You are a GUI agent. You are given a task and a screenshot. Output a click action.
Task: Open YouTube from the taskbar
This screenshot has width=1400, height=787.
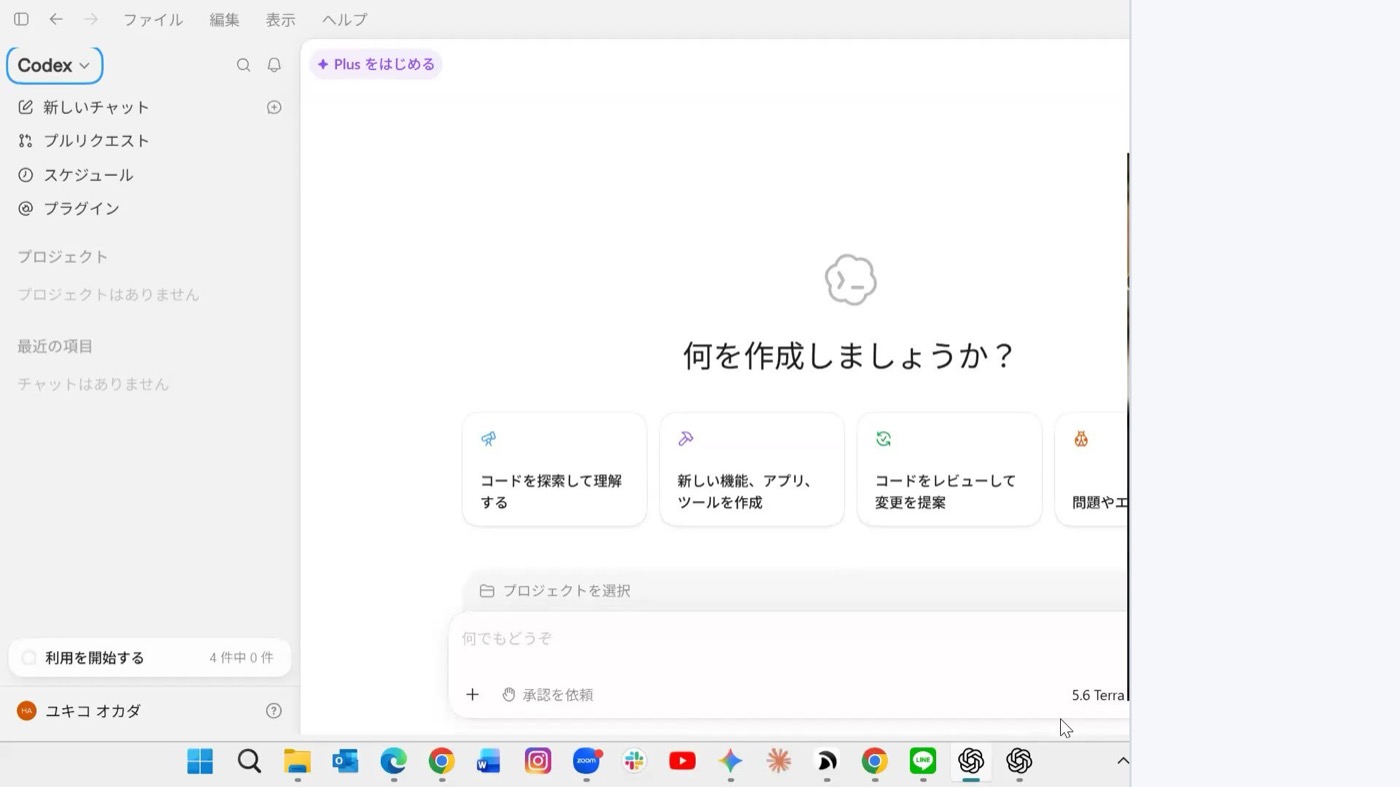(x=682, y=762)
